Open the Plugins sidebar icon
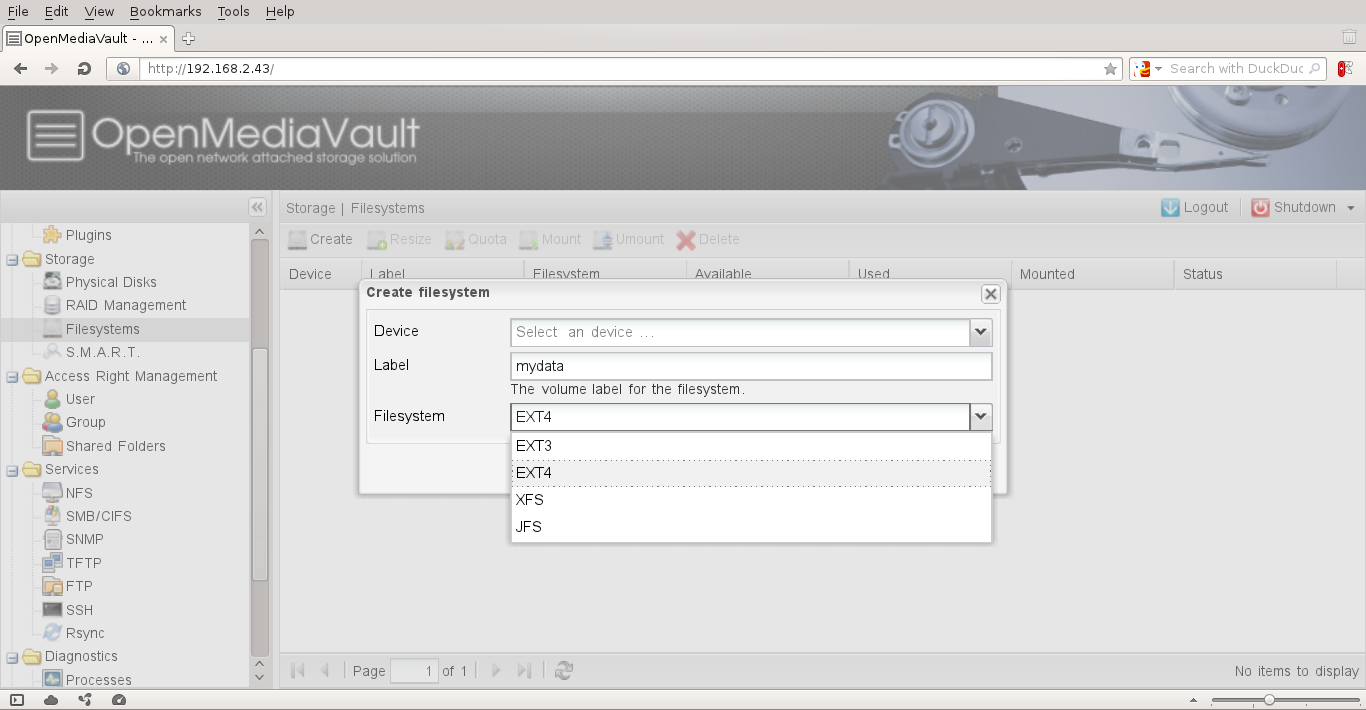This screenshot has width=1366, height=710. pyautogui.click(x=52, y=235)
